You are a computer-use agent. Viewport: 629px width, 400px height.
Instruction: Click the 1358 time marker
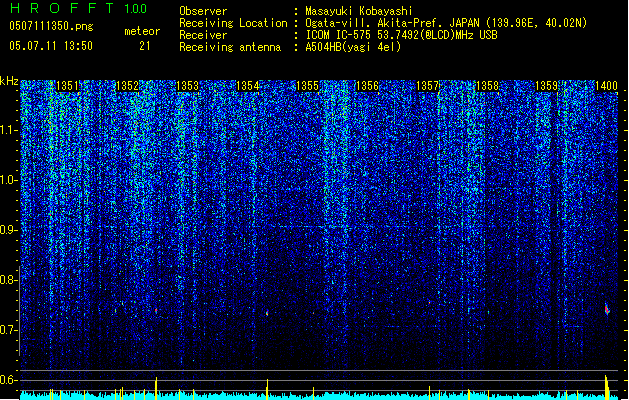[x=487, y=86]
